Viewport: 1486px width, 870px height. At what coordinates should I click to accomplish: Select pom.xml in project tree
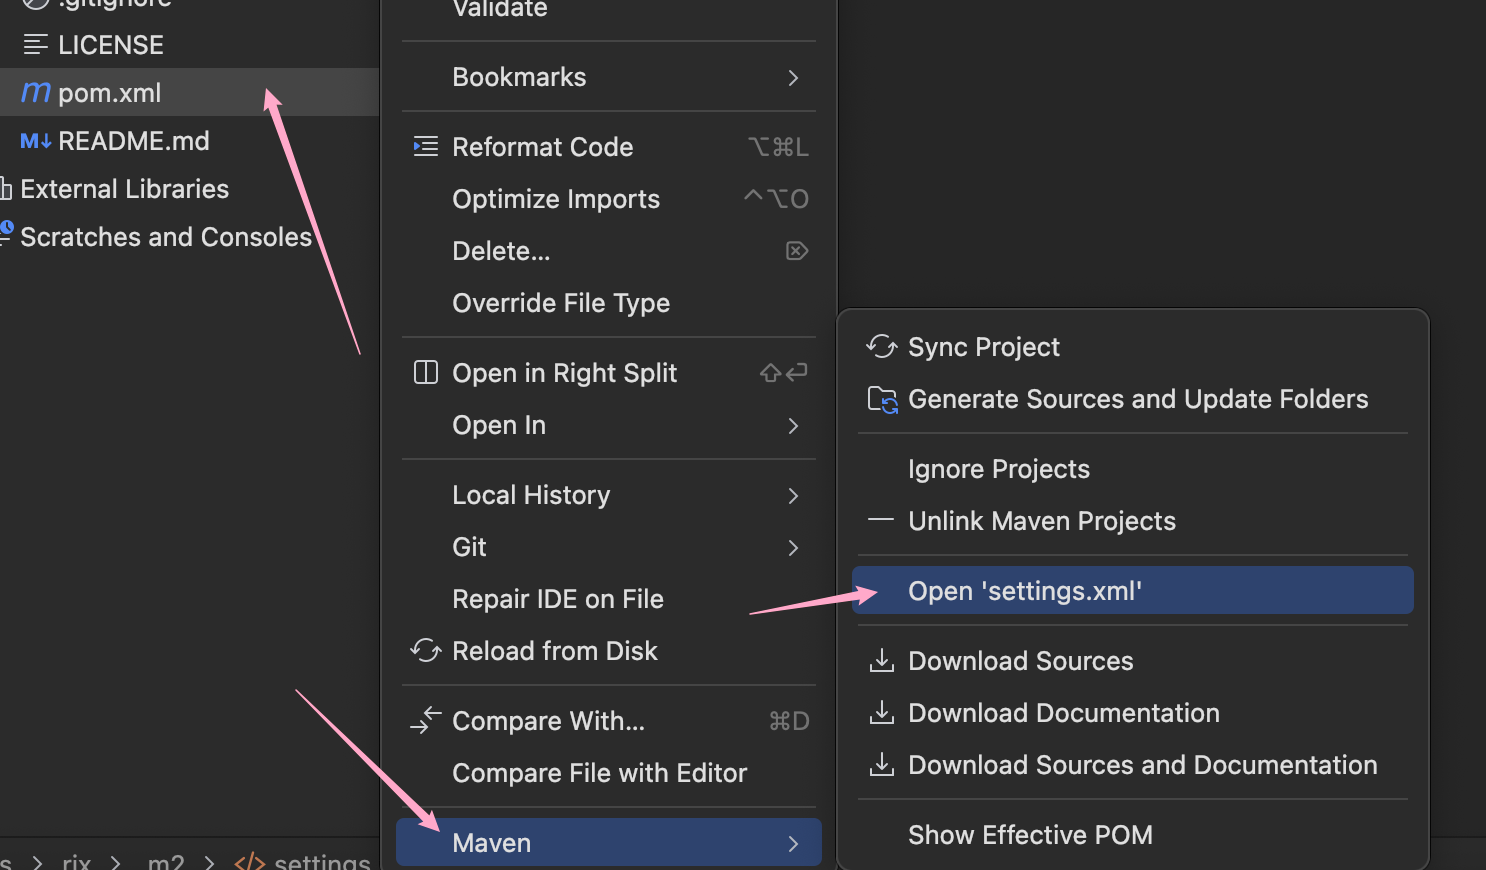[x=189, y=92]
